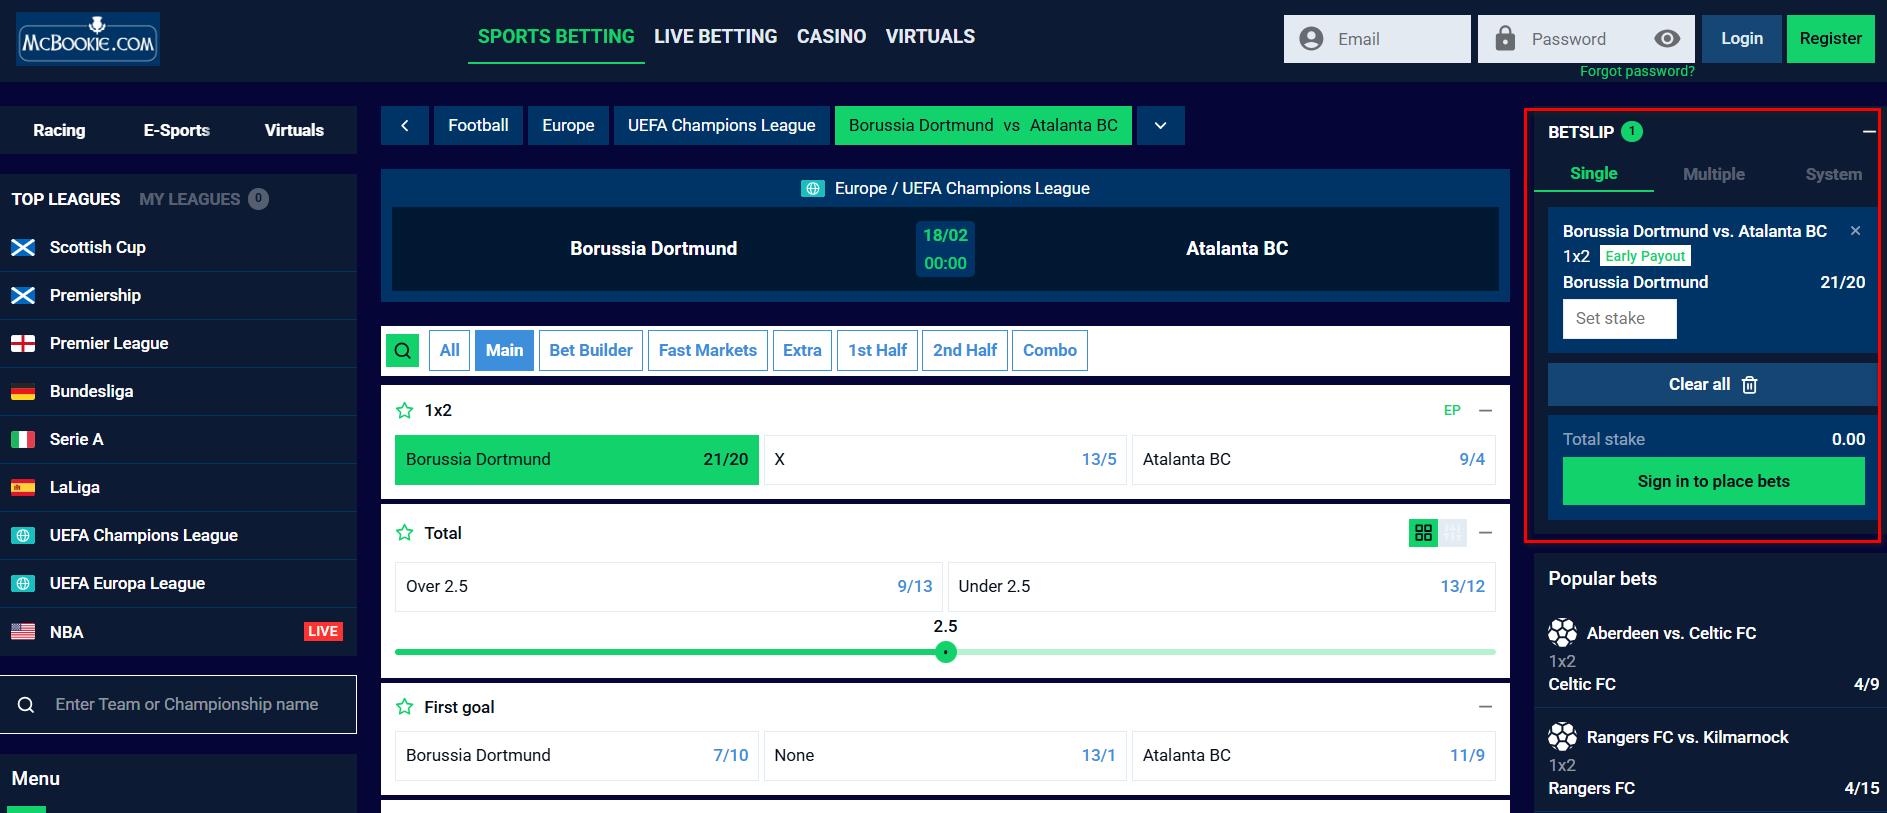Open Sports Betting tab
This screenshot has width=1887, height=813.
click(x=556, y=37)
